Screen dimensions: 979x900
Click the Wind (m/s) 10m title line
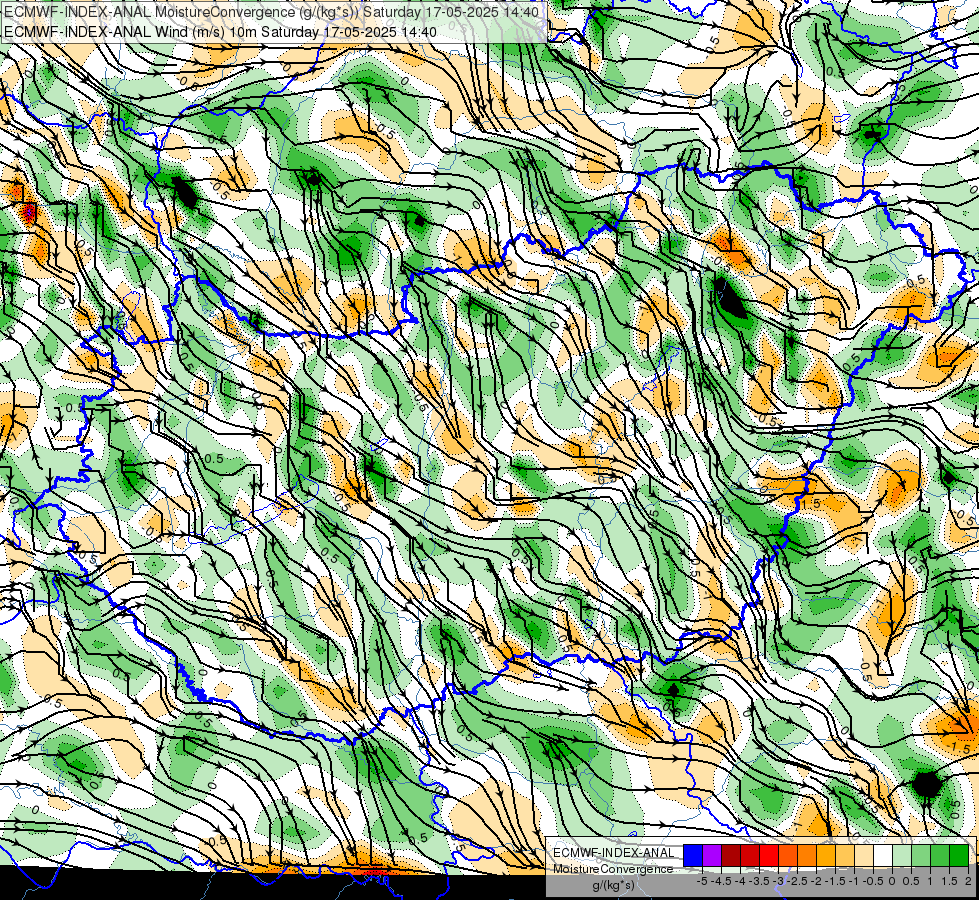tap(220, 31)
